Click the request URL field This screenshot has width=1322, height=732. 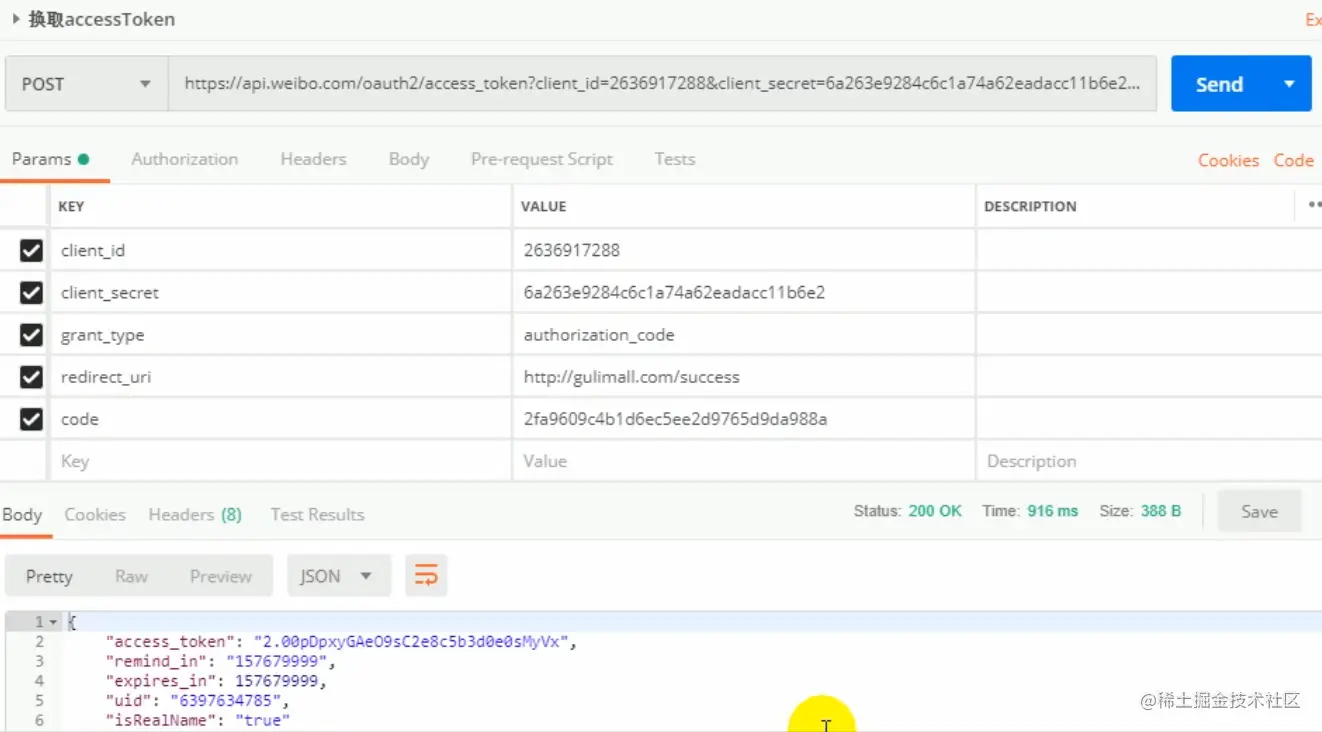click(663, 84)
